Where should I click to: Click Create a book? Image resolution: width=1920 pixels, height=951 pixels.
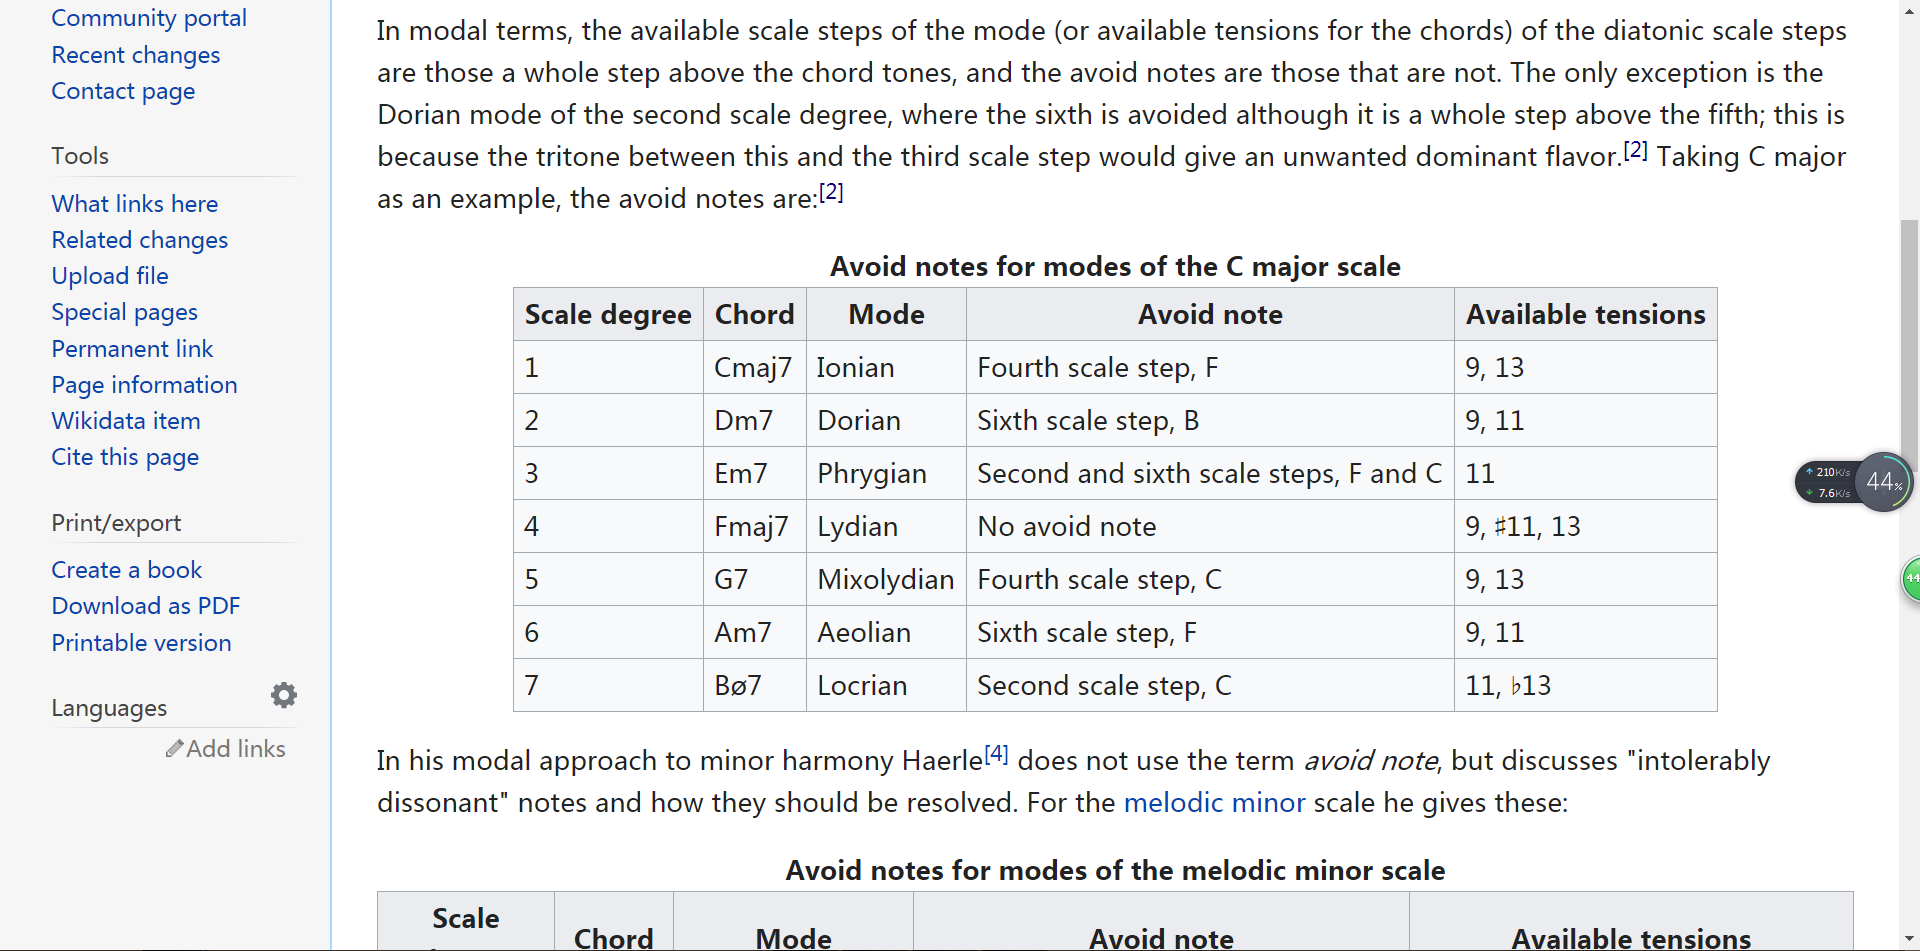click(127, 570)
